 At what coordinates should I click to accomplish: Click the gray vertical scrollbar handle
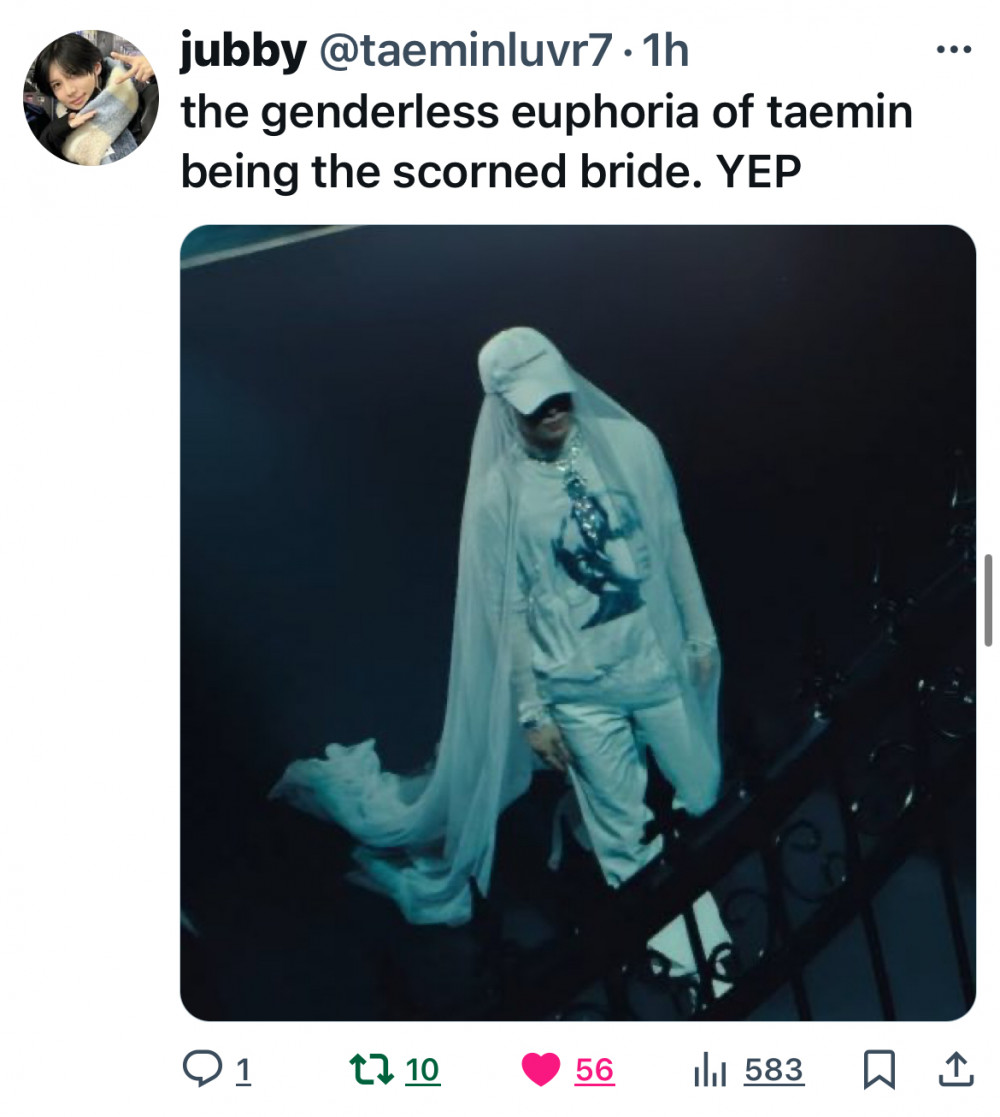[988, 600]
